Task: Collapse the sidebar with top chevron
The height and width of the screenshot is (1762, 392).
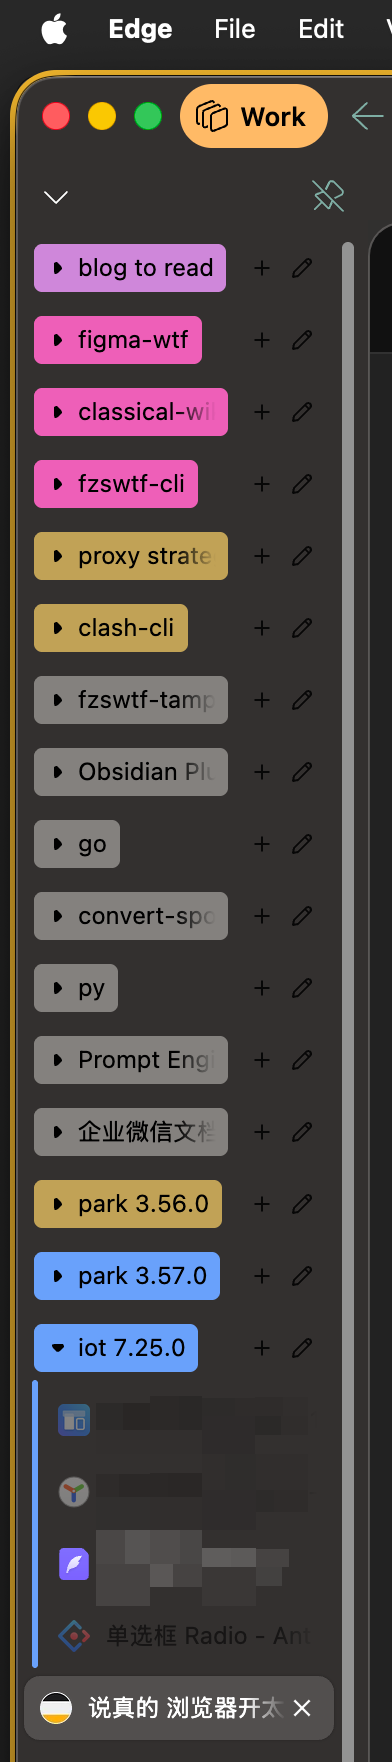Action: (x=56, y=197)
